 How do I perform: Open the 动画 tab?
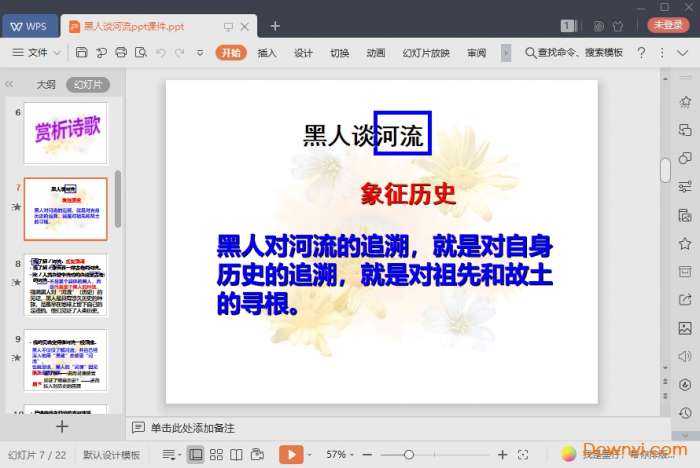pos(375,53)
